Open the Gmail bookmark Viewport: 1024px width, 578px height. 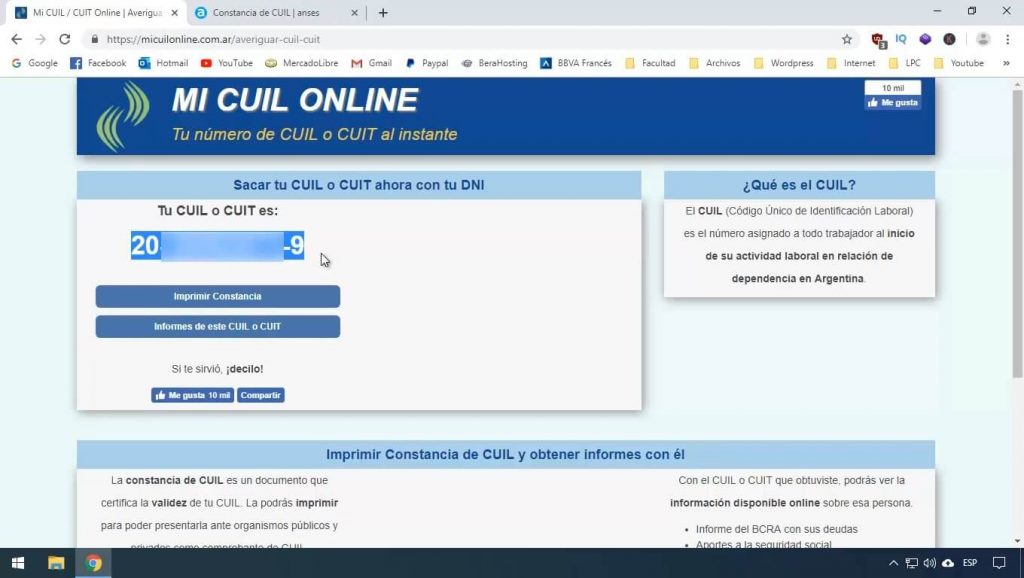pos(371,62)
